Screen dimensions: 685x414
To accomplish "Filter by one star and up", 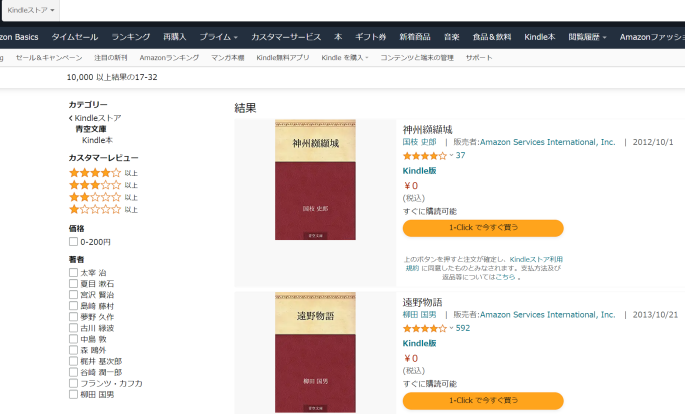I will tap(103, 210).
